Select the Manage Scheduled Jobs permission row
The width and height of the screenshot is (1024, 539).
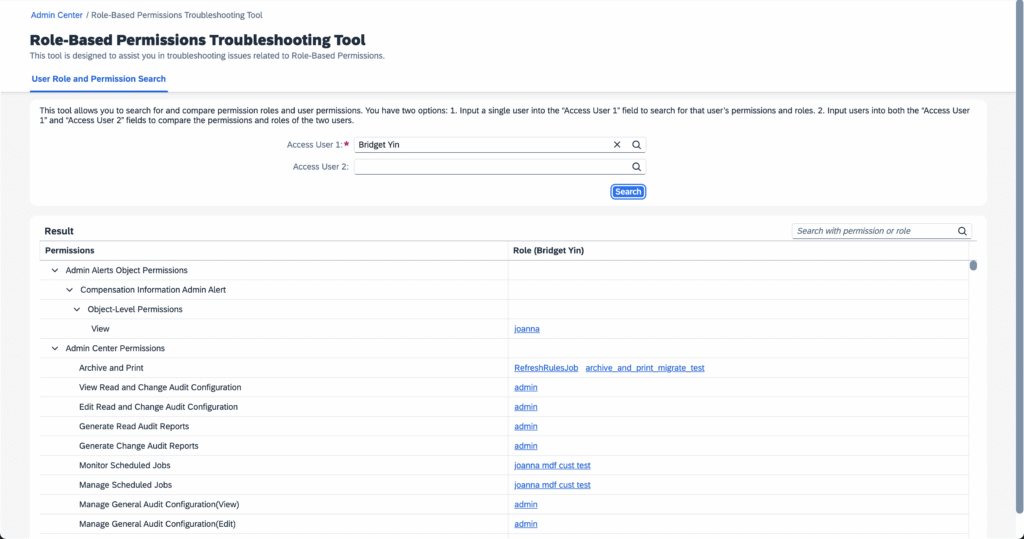click(504, 485)
